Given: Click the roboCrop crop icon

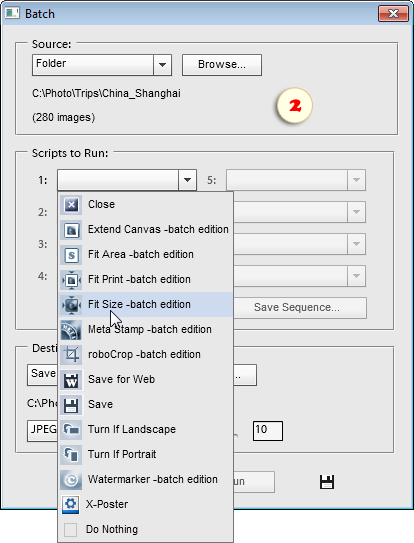Looking at the screenshot, I should click(71, 355).
